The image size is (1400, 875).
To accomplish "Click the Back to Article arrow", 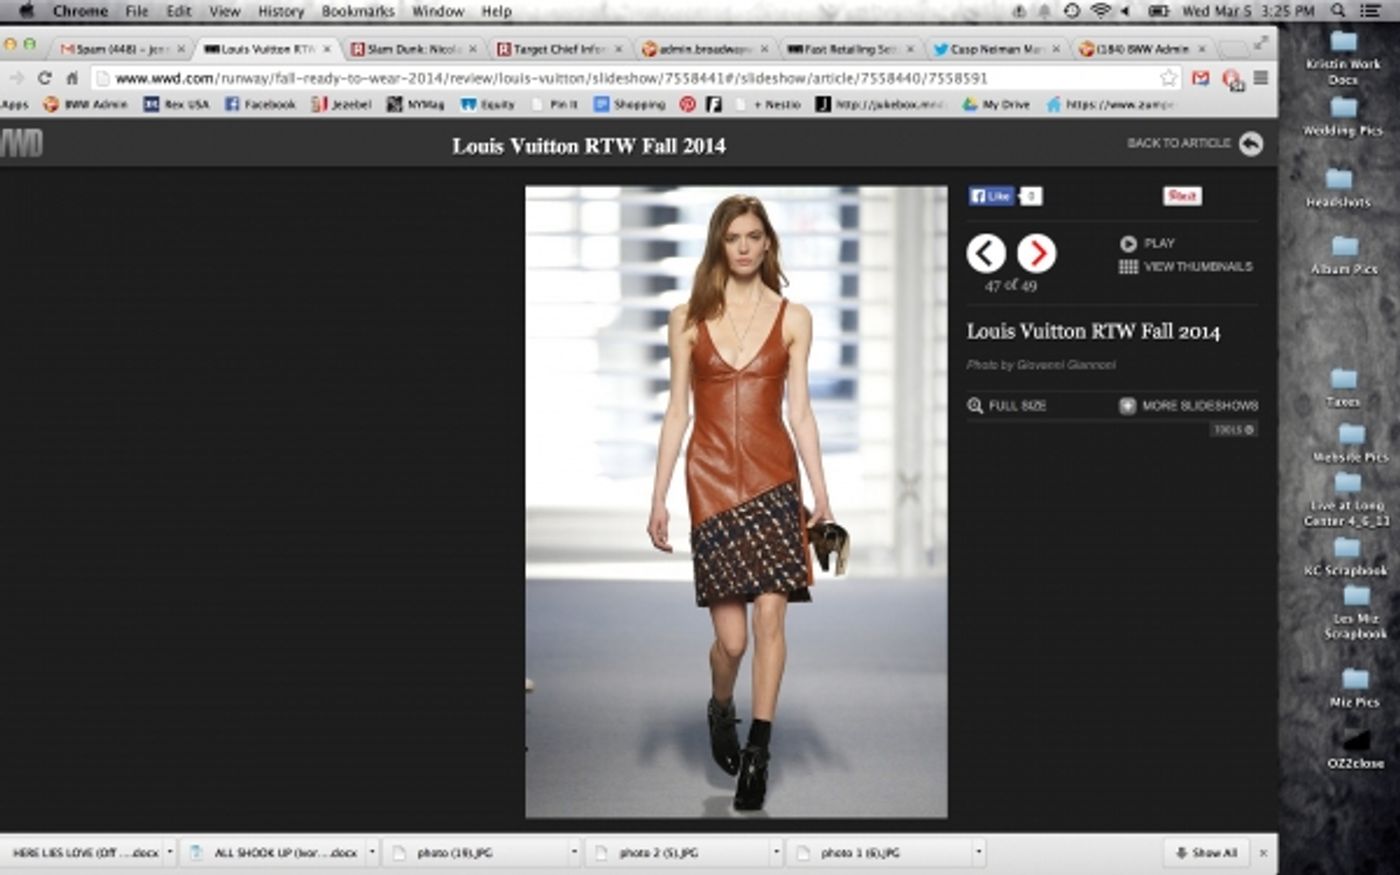I will click(x=1251, y=144).
